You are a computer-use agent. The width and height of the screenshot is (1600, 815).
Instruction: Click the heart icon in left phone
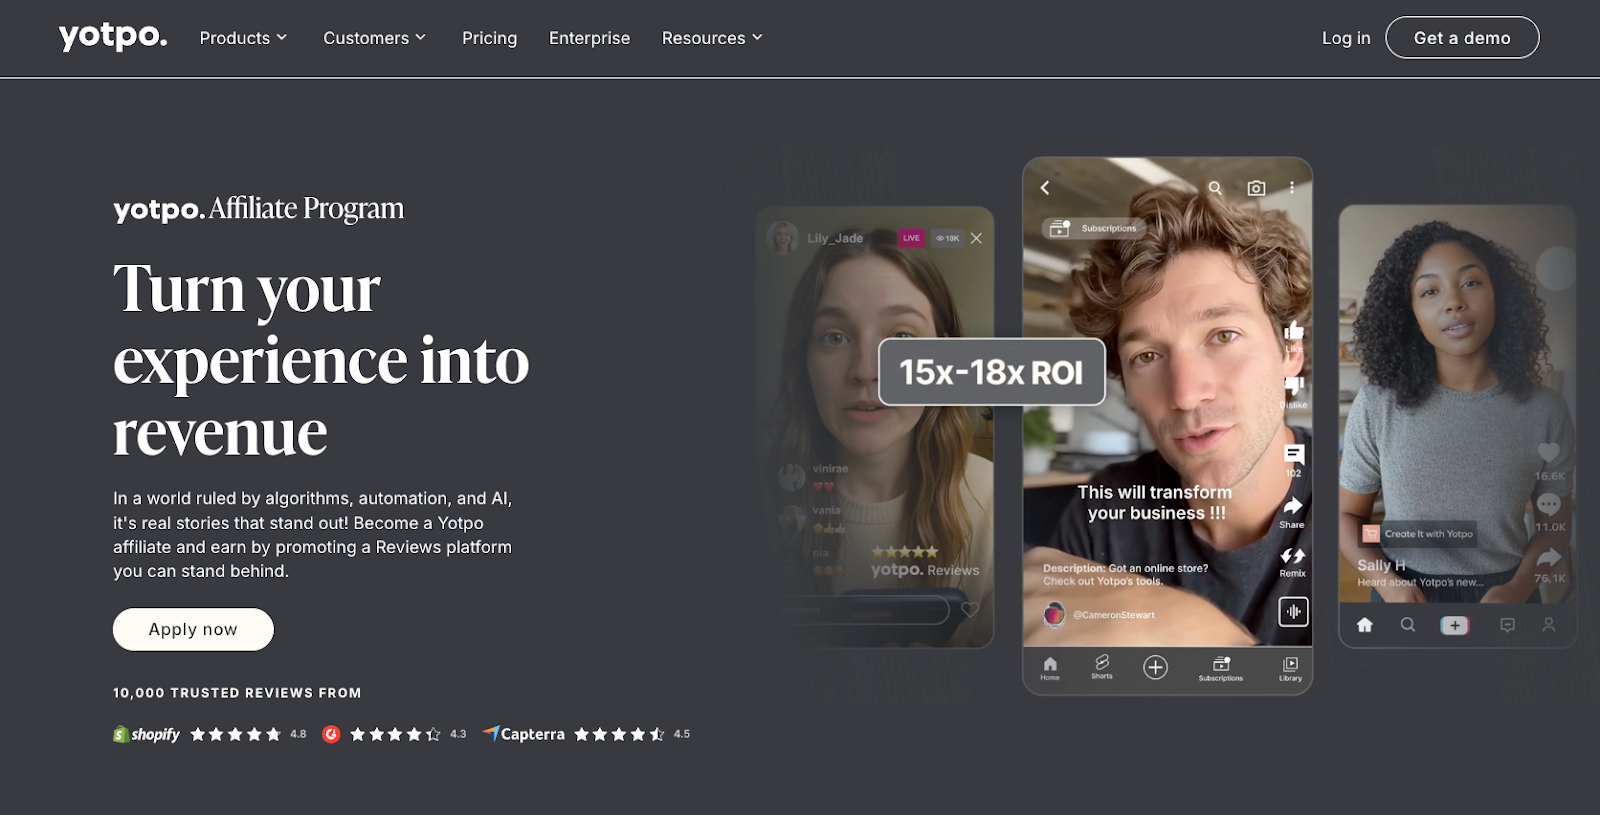pos(970,609)
